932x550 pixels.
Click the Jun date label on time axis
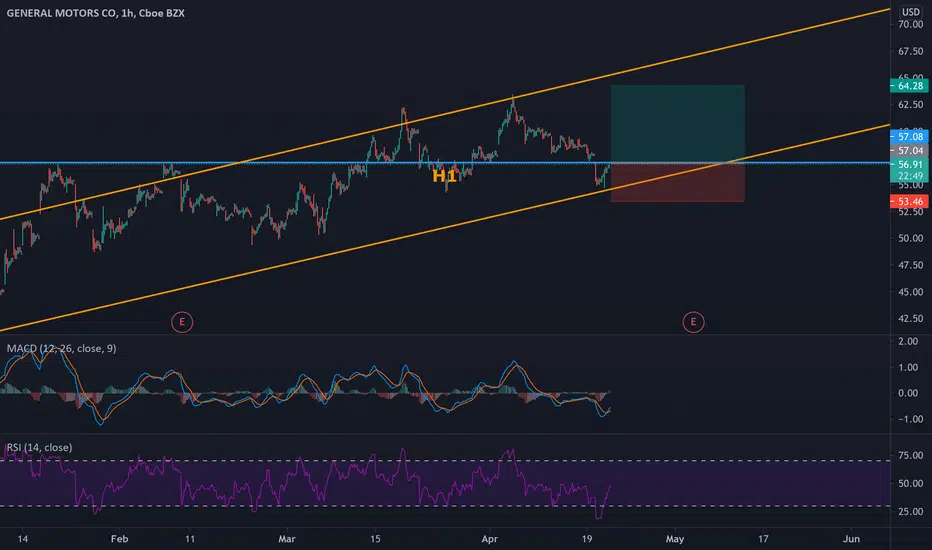(851, 539)
